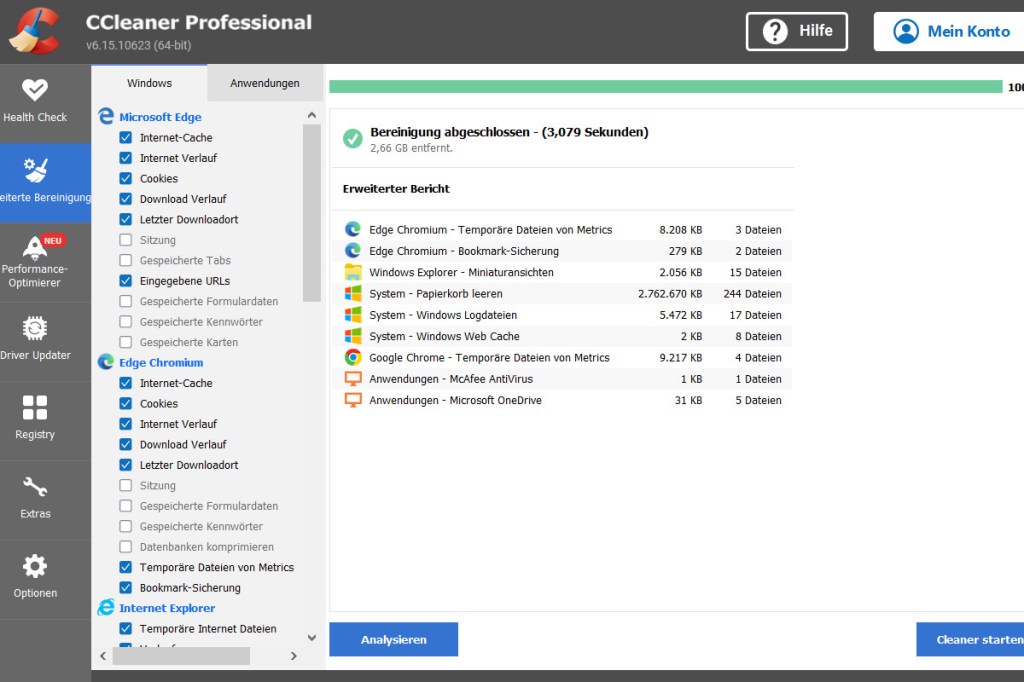Screen dimensions: 1024x682
Task: Click Windows icon beside Papierkorb leeren
Action: pos(353,293)
